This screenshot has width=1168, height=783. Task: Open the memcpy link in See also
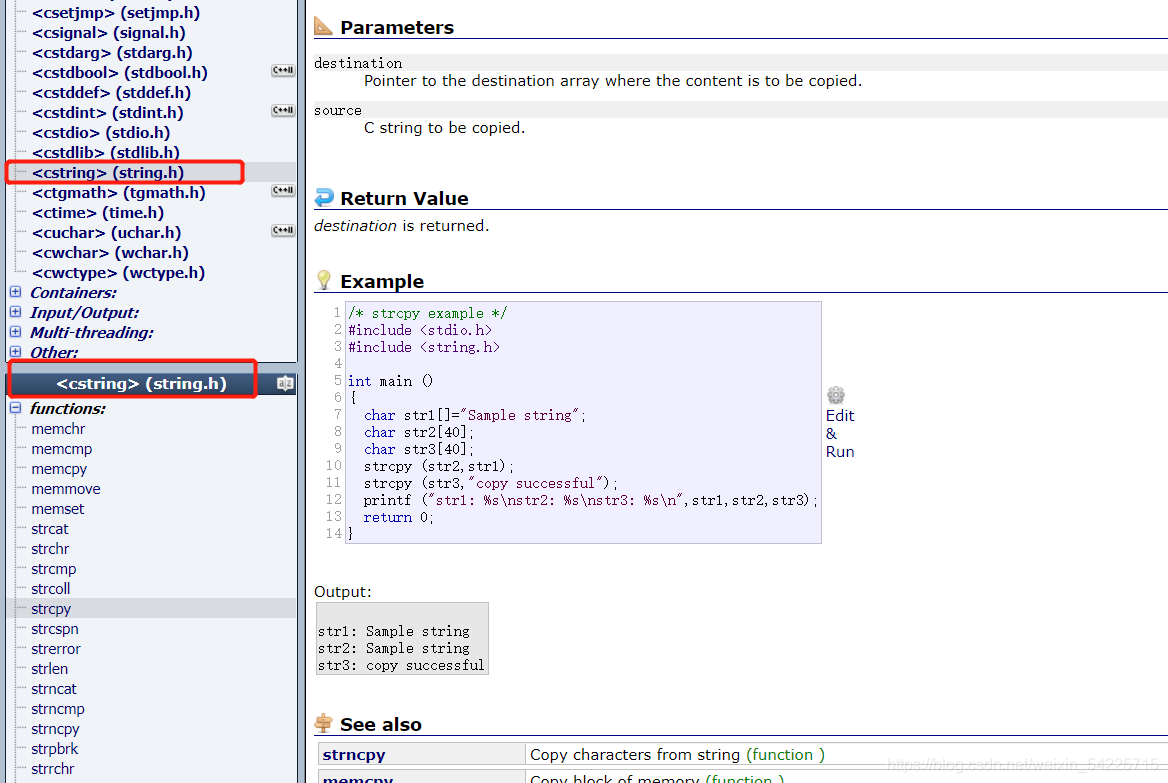coord(358,779)
